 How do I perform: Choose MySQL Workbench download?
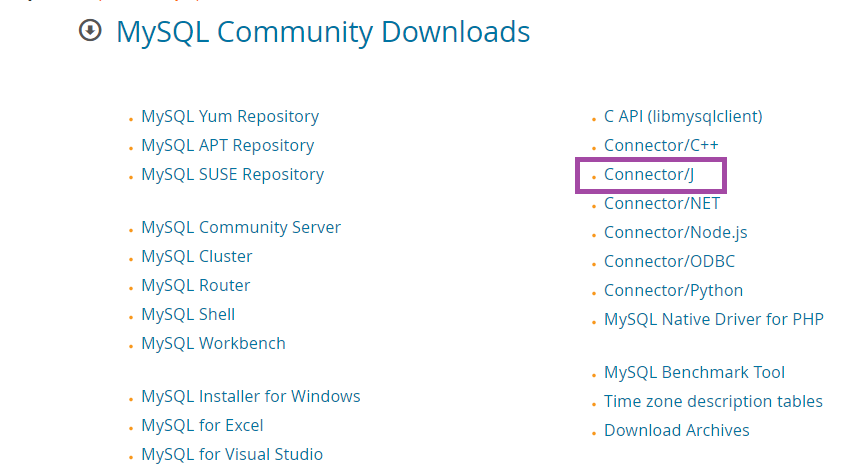(213, 344)
